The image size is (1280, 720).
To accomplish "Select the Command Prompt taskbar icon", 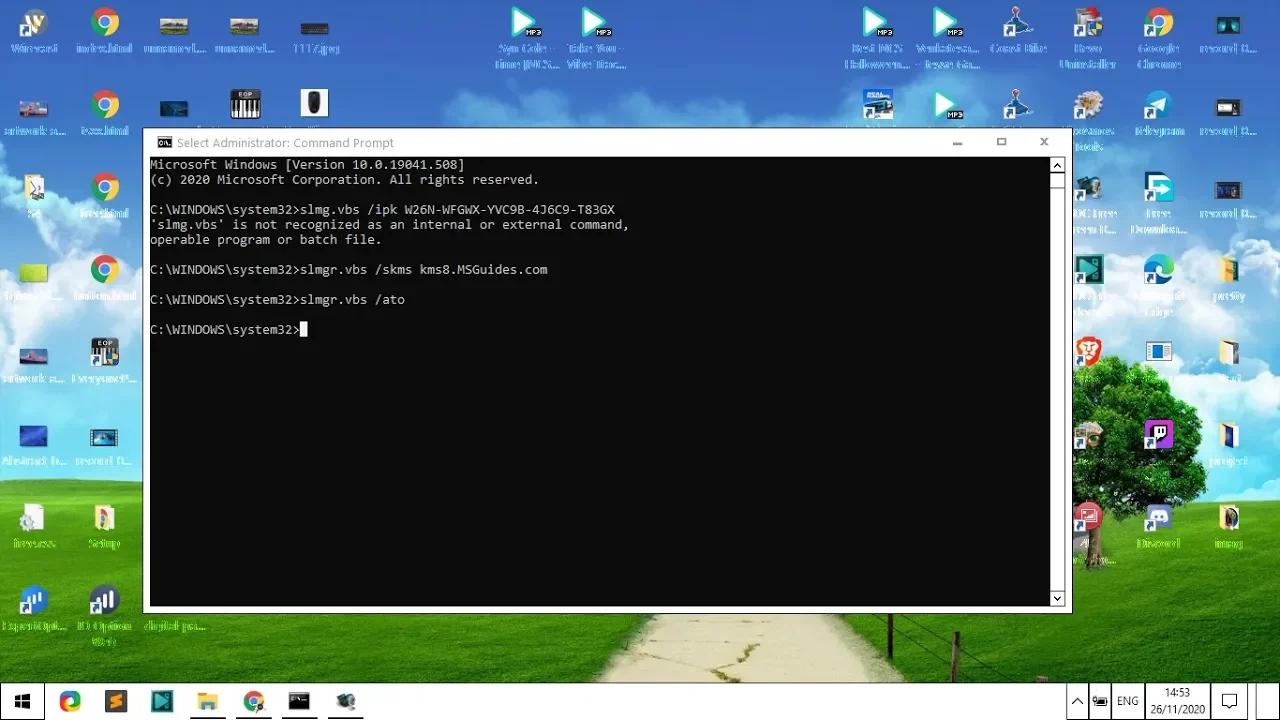I will coord(299,701).
